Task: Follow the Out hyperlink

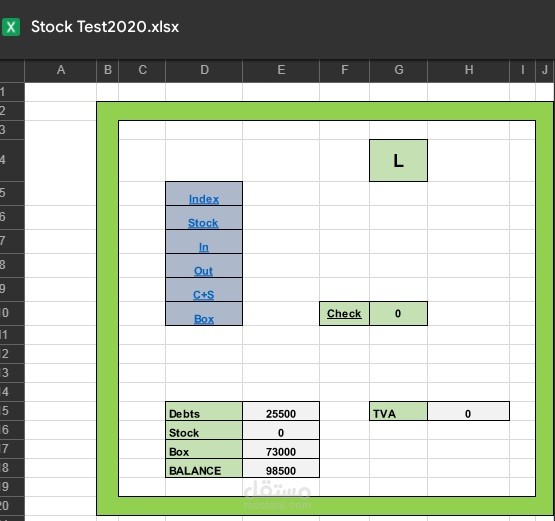Action: (x=203, y=271)
